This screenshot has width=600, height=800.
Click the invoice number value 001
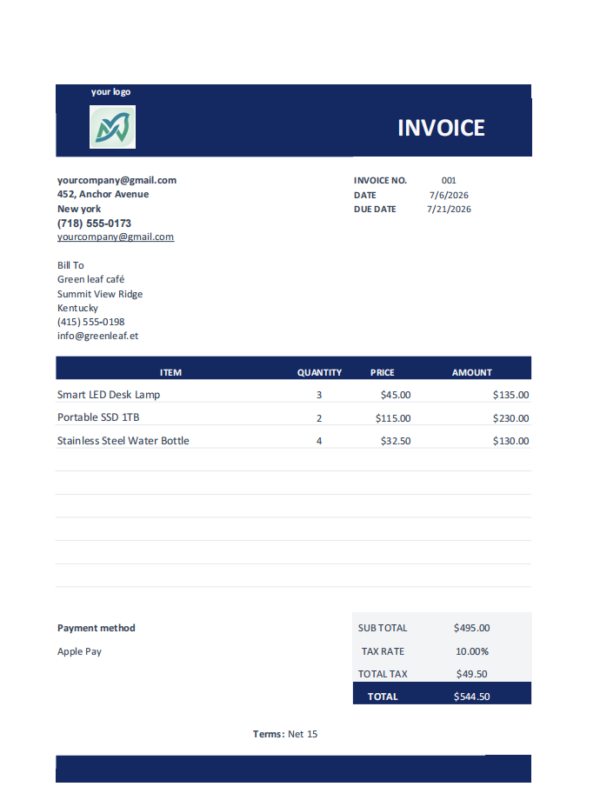click(x=448, y=181)
